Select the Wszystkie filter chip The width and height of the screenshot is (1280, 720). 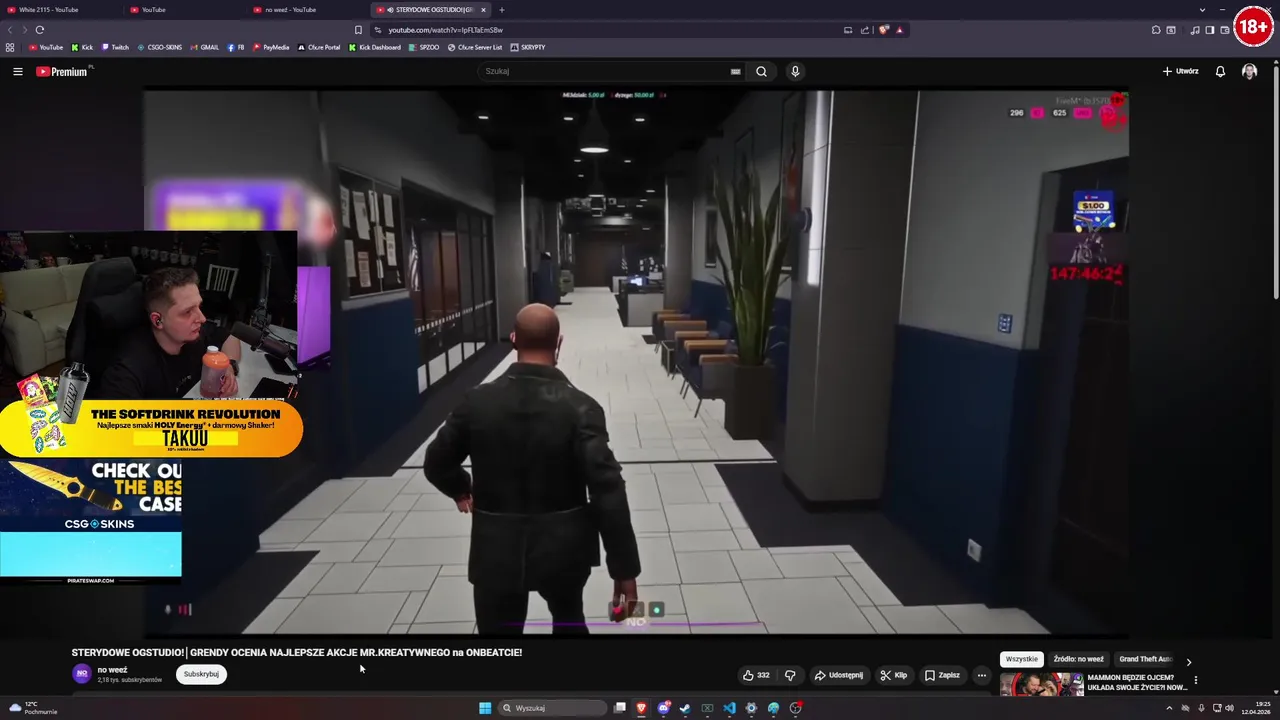(x=1022, y=659)
